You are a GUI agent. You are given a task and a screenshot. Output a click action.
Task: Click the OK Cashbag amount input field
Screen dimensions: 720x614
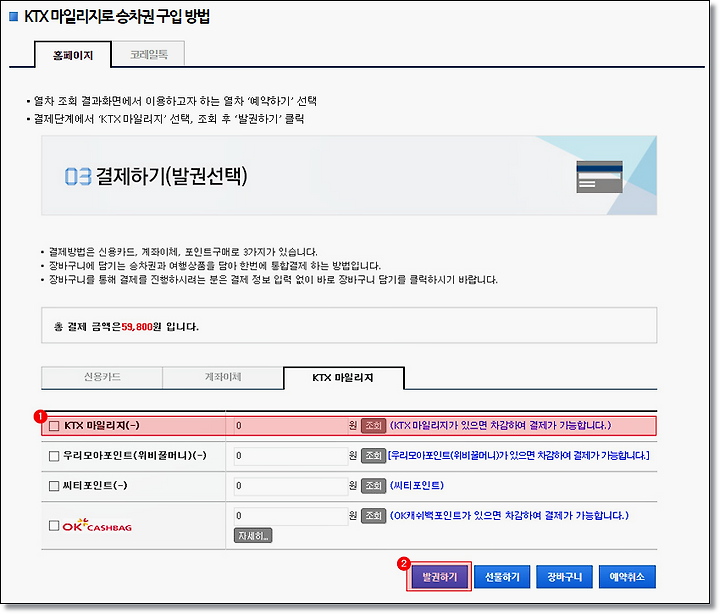coord(291,515)
